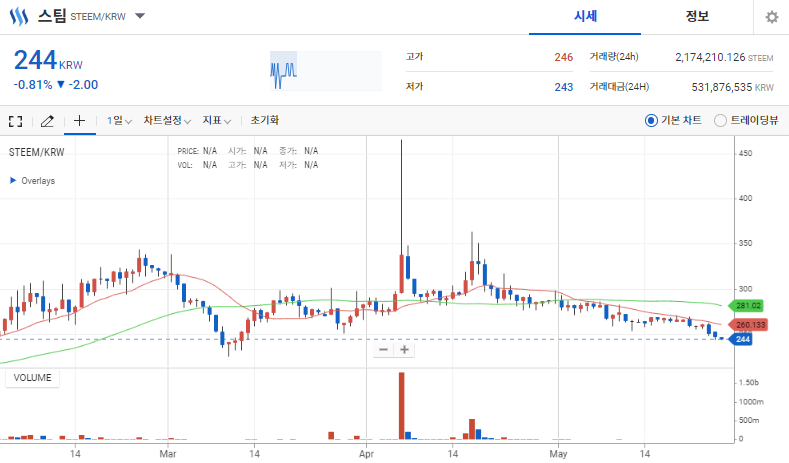This screenshot has width=789, height=463.
Task: Select the pencil drawing tool
Action: (47, 121)
